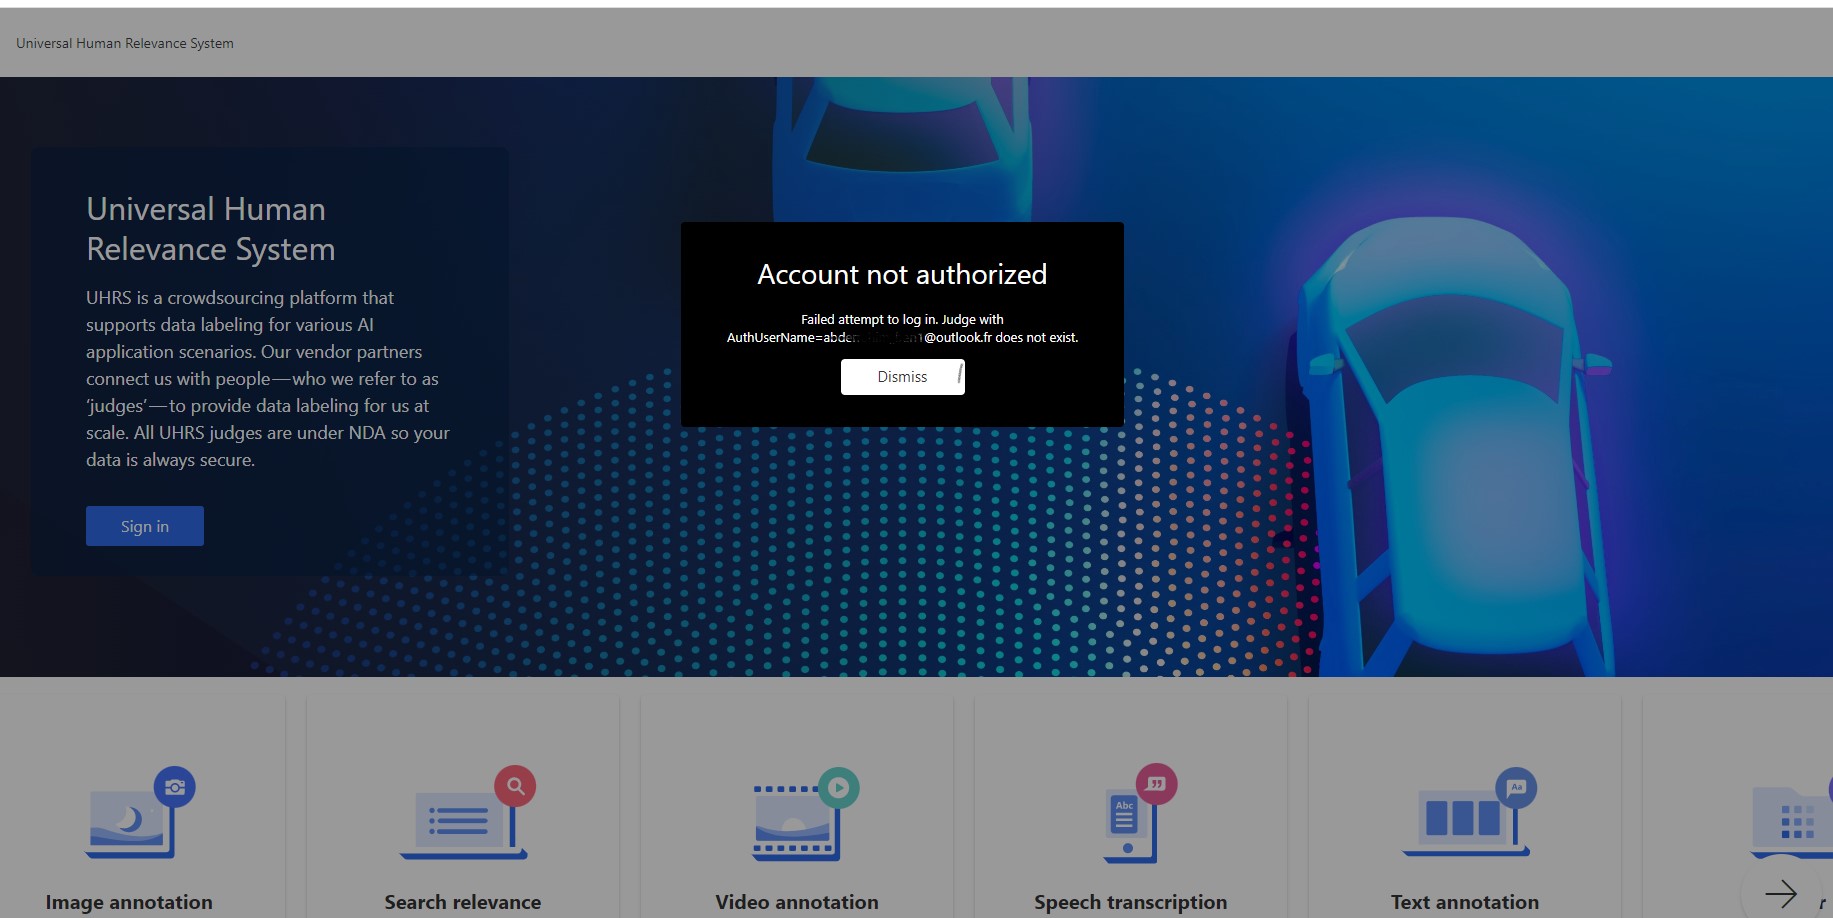The image size is (1833, 918).
Task: Dismiss the Account not authorized dialog
Action: coord(902,377)
